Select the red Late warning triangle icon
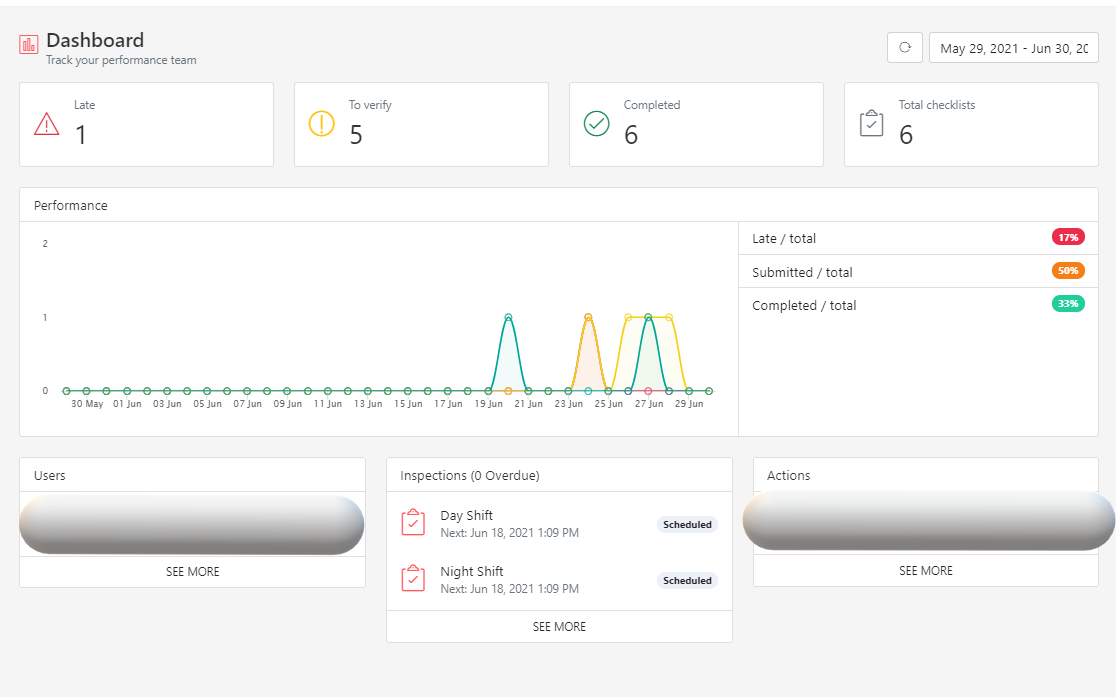1116x697 pixels. pyautogui.click(x=46, y=122)
